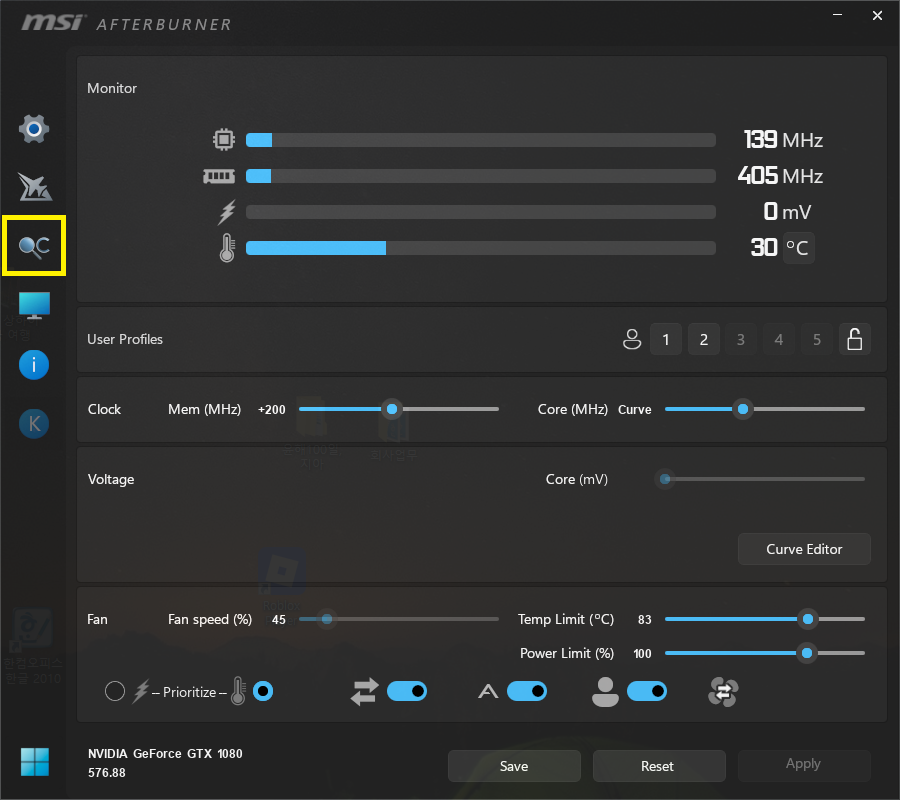Close the Afterburner window
The image size is (900, 800).
tap(877, 15)
